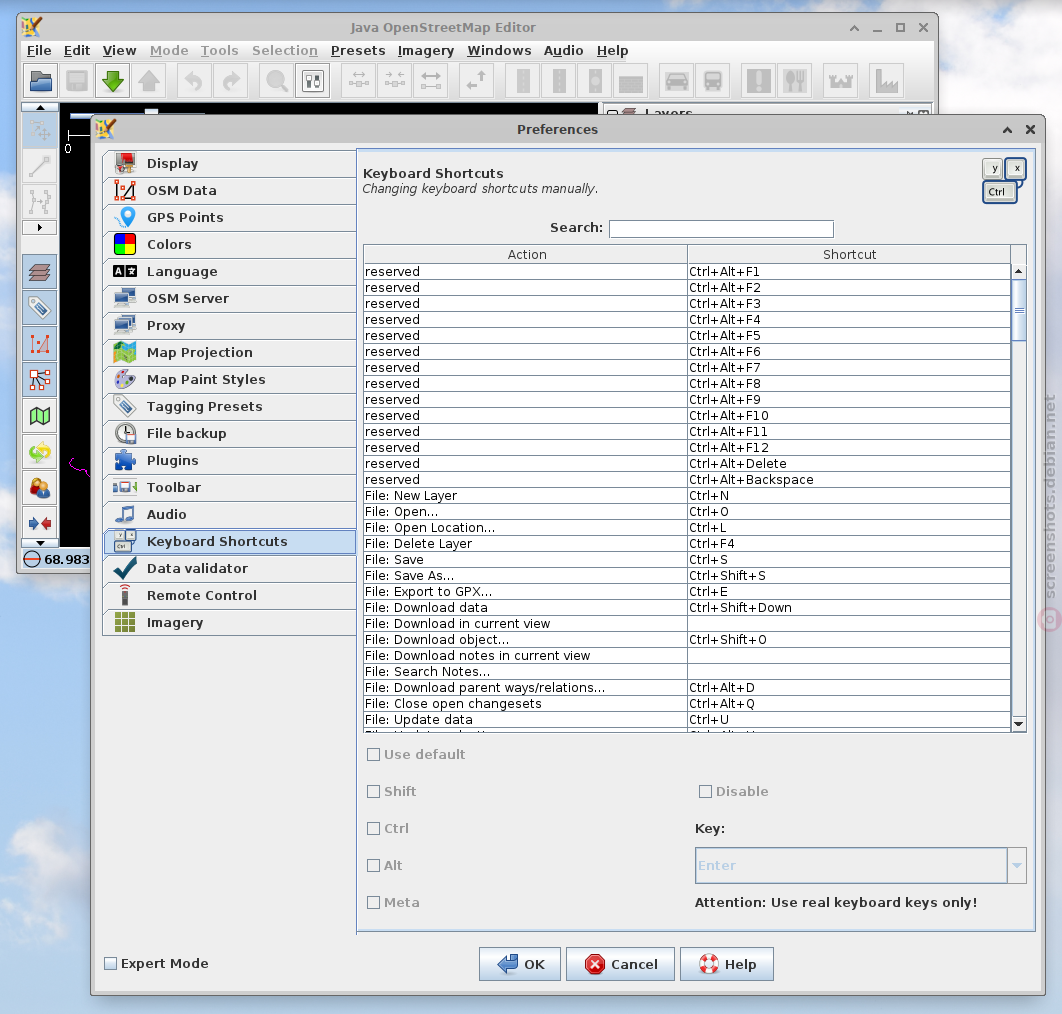Click the restaurant fork-and-knife preset icon

click(x=795, y=81)
